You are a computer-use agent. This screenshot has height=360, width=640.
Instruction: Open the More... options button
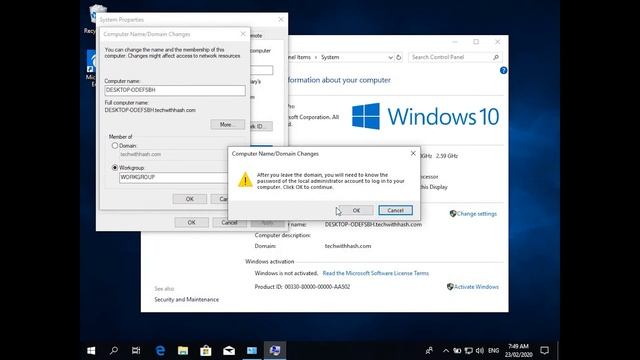point(227,124)
